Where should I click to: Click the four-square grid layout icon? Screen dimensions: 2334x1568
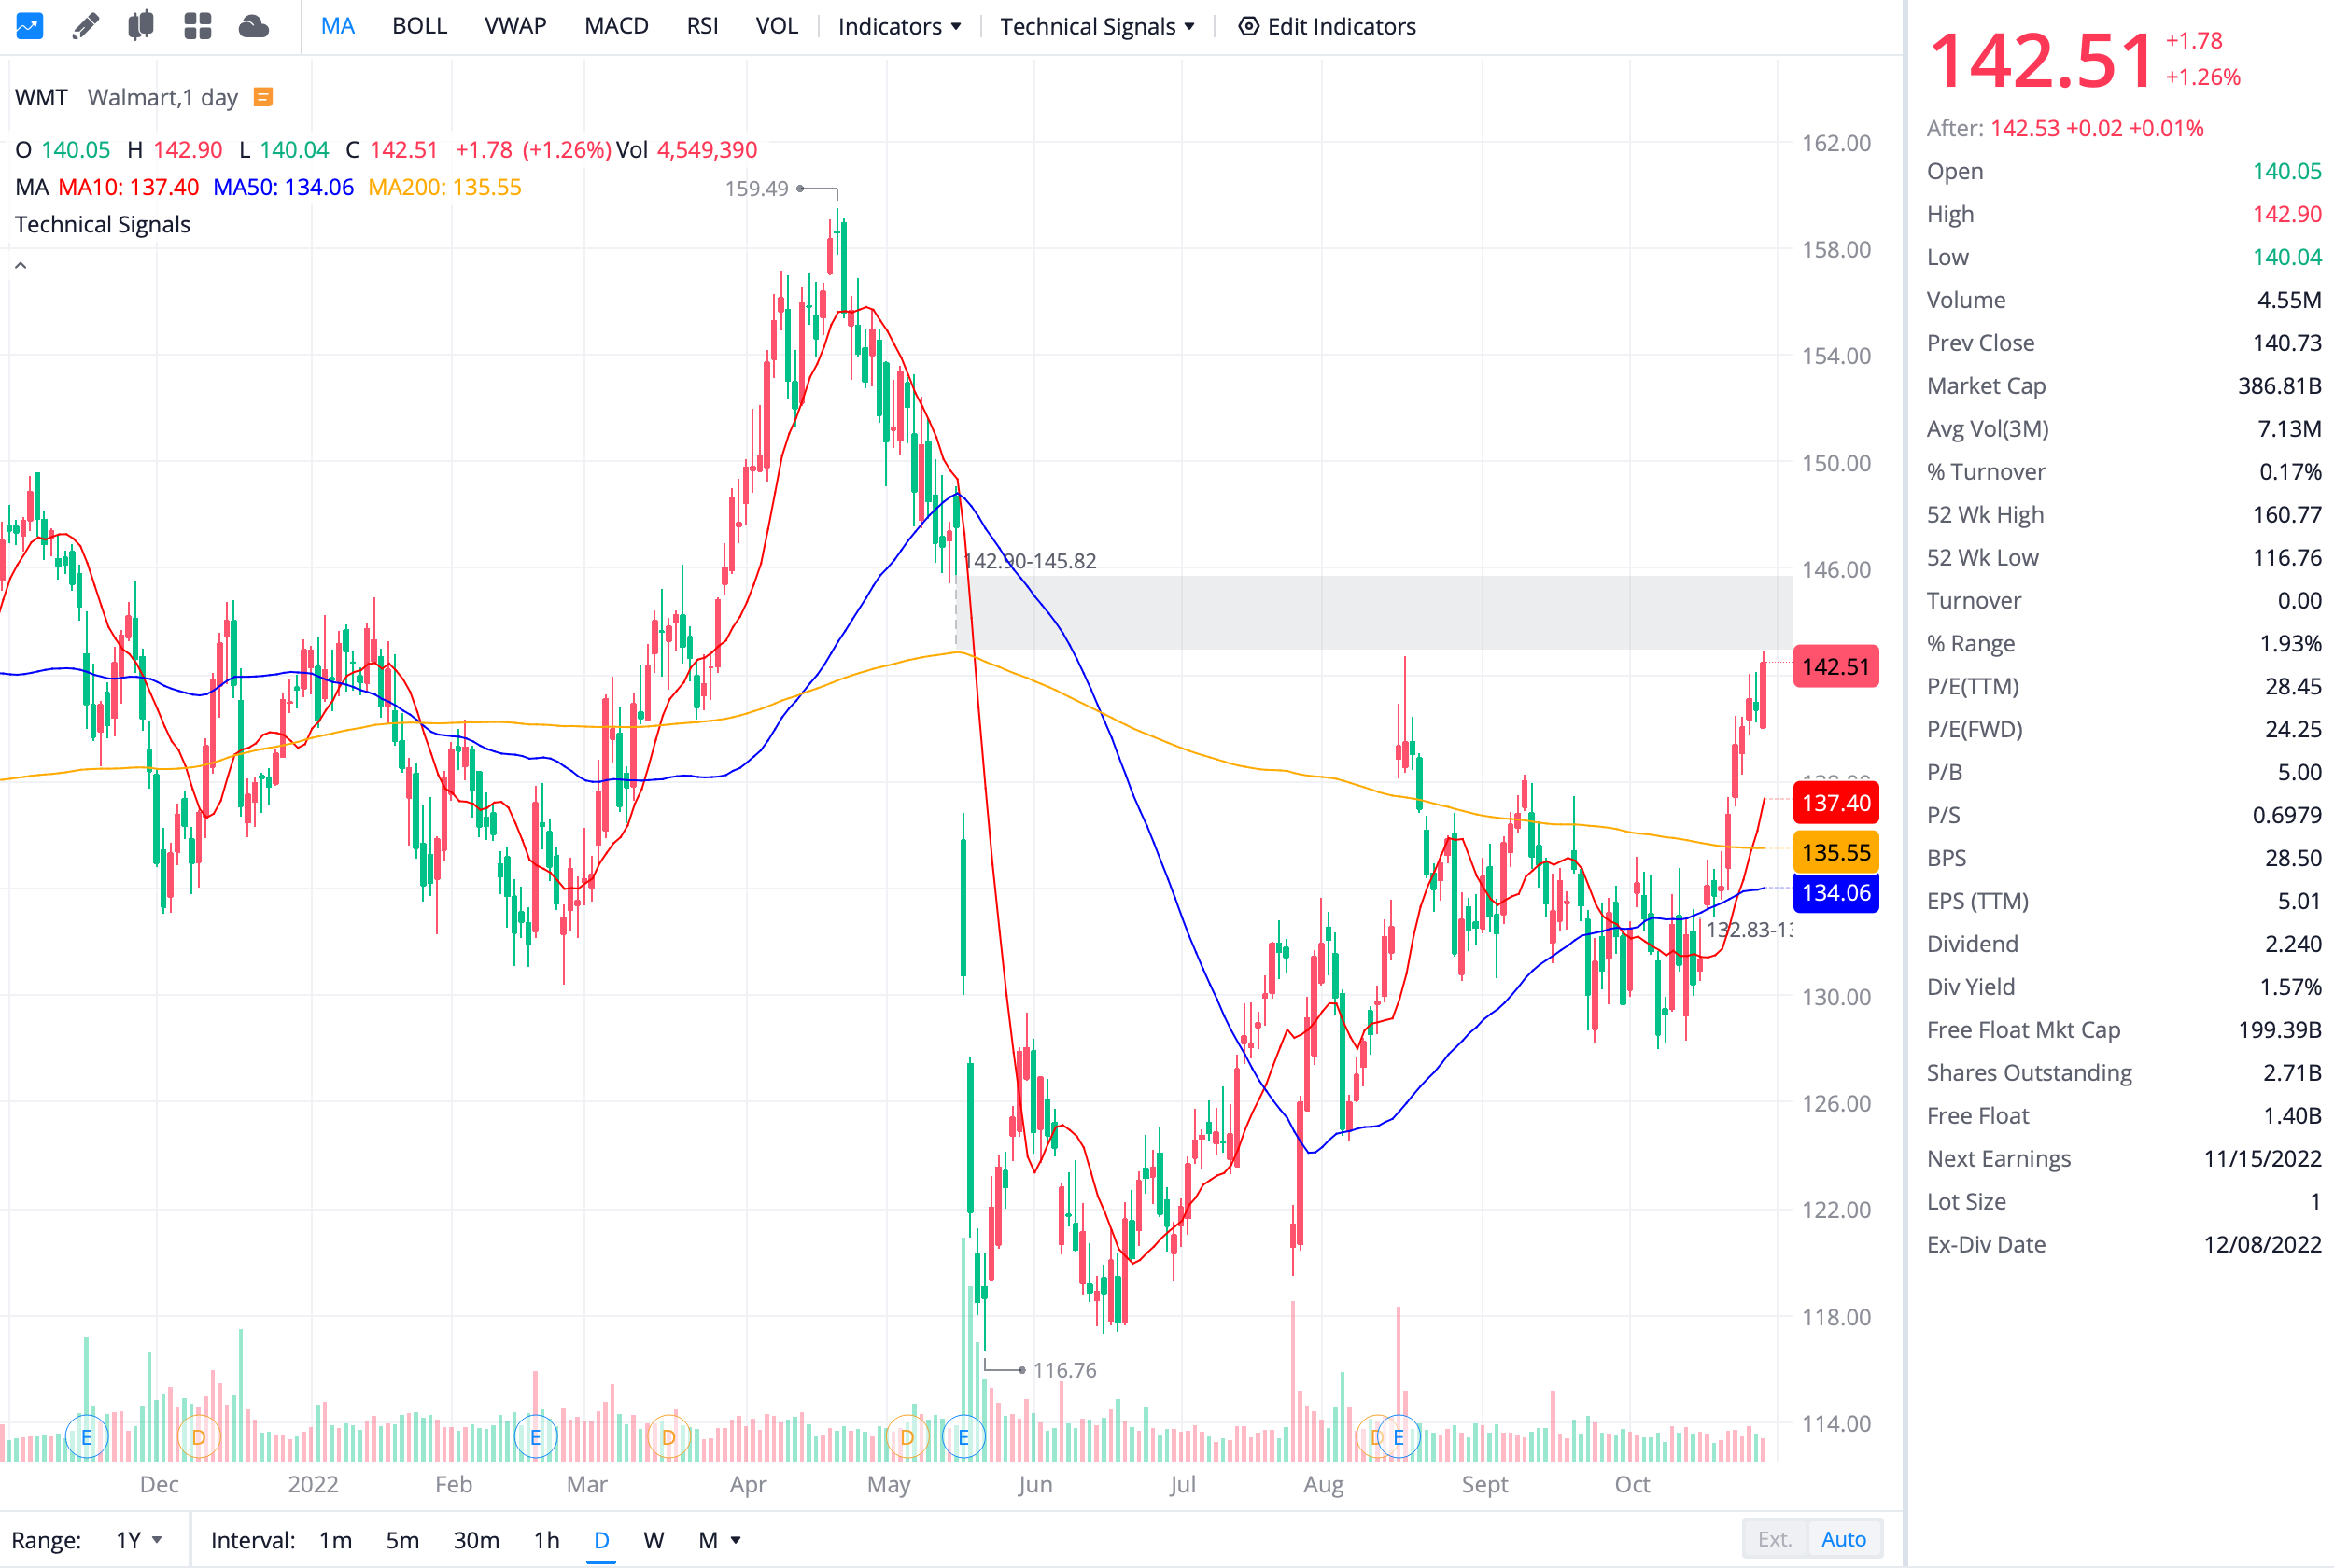pos(198,26)
